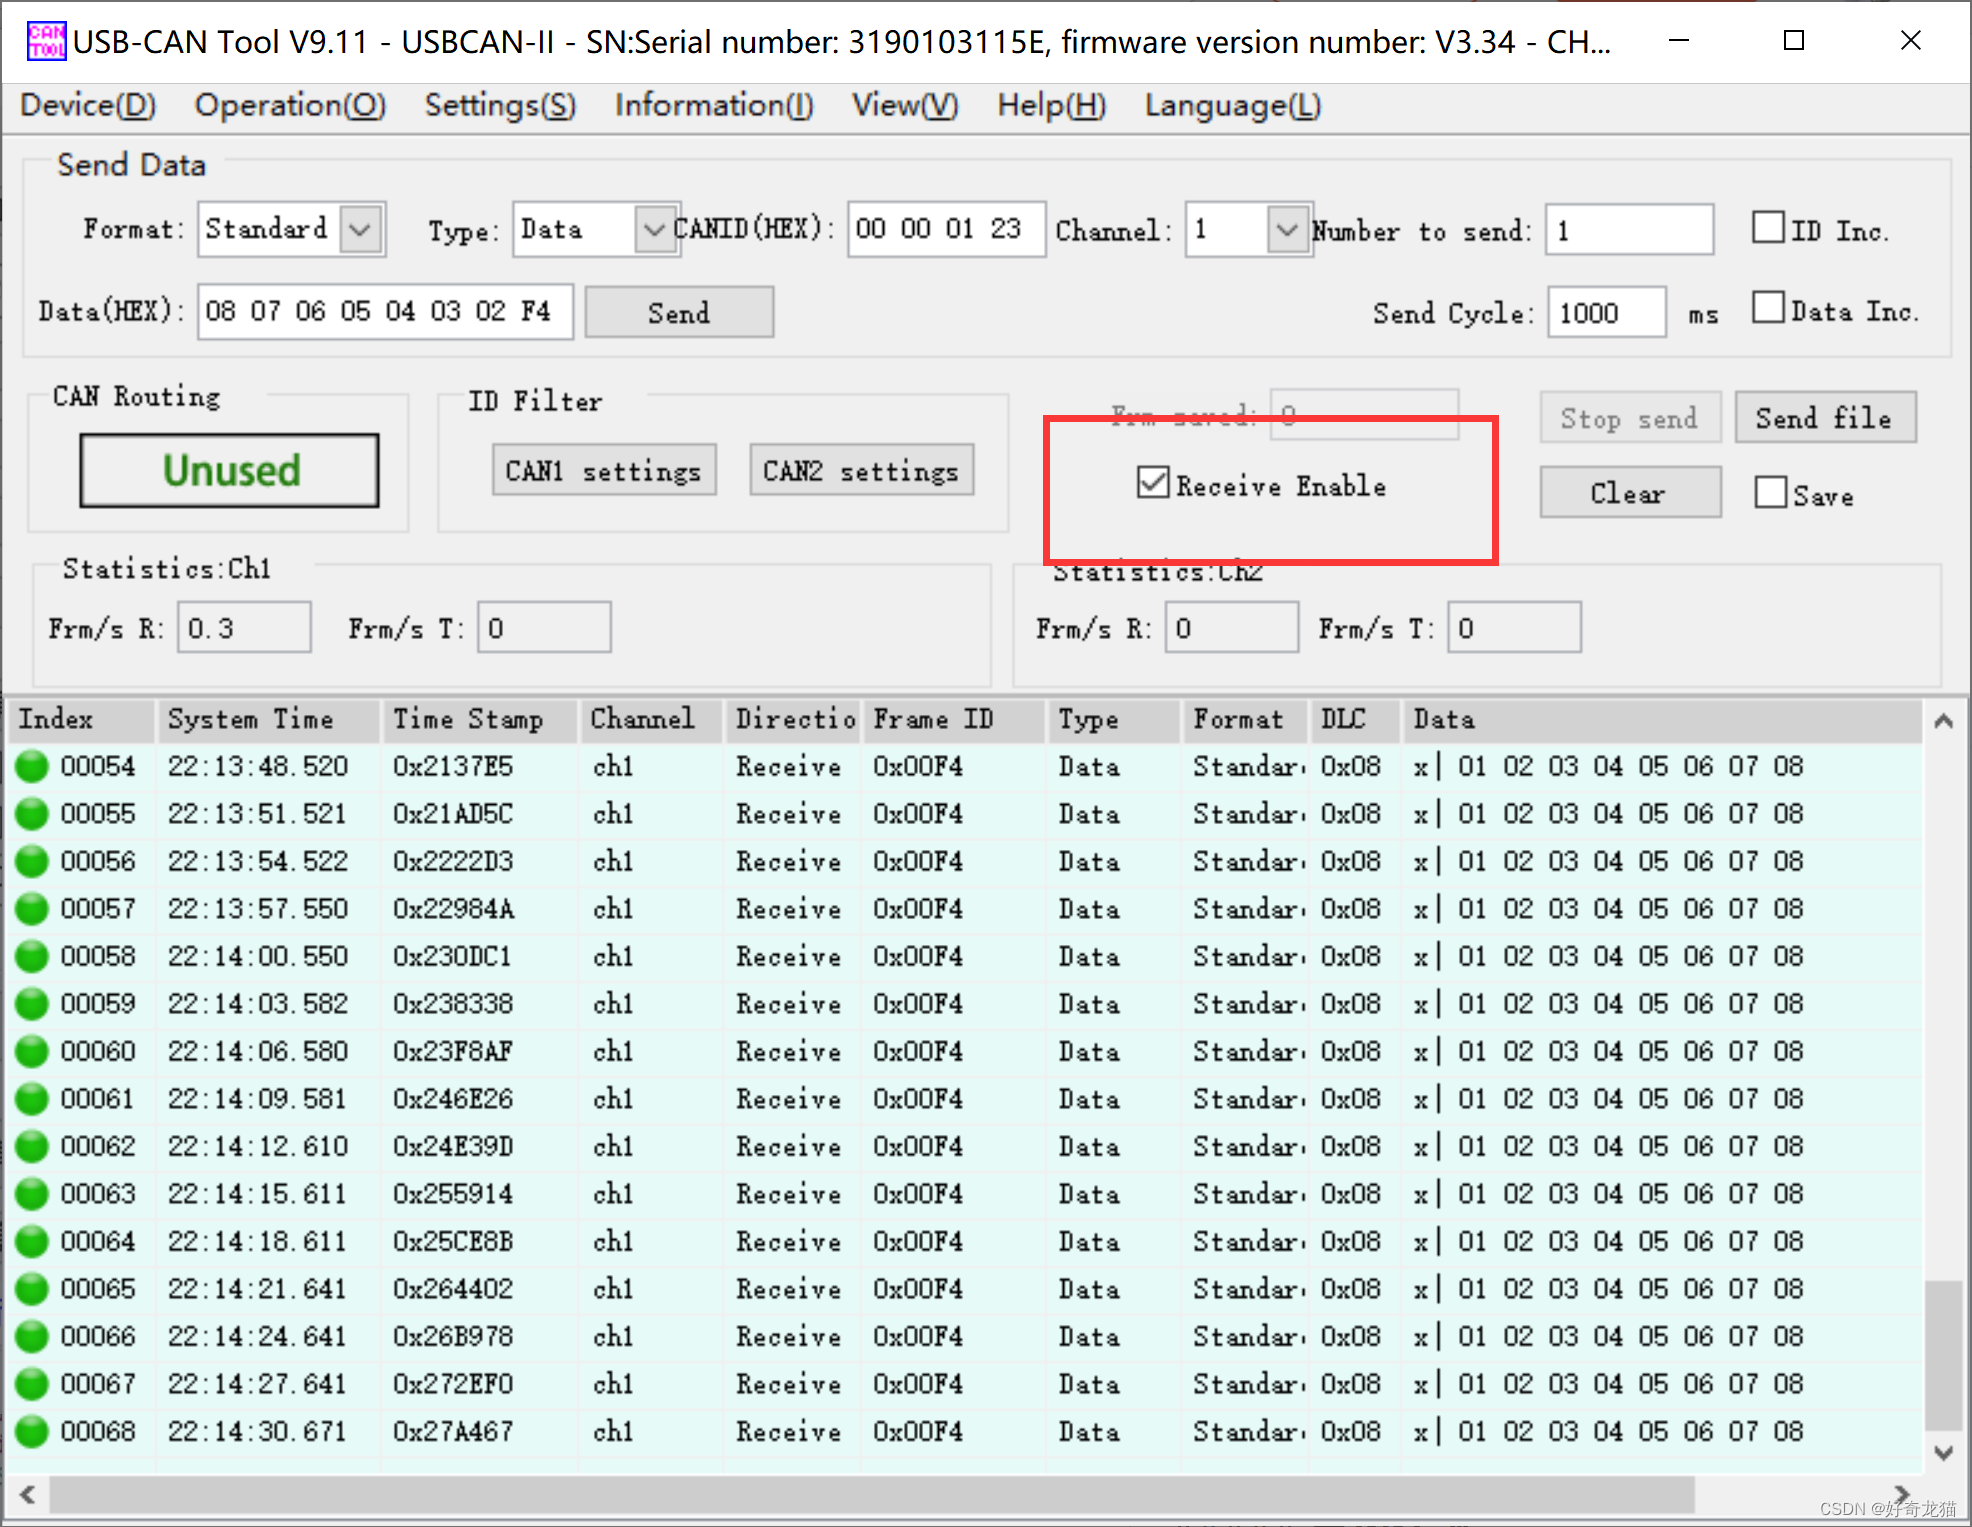Screen dimensions: 1972x1527
Task: Click the scroll right arrow at the bottom
Action: pyautogui.click(x=1901, y=1495)
